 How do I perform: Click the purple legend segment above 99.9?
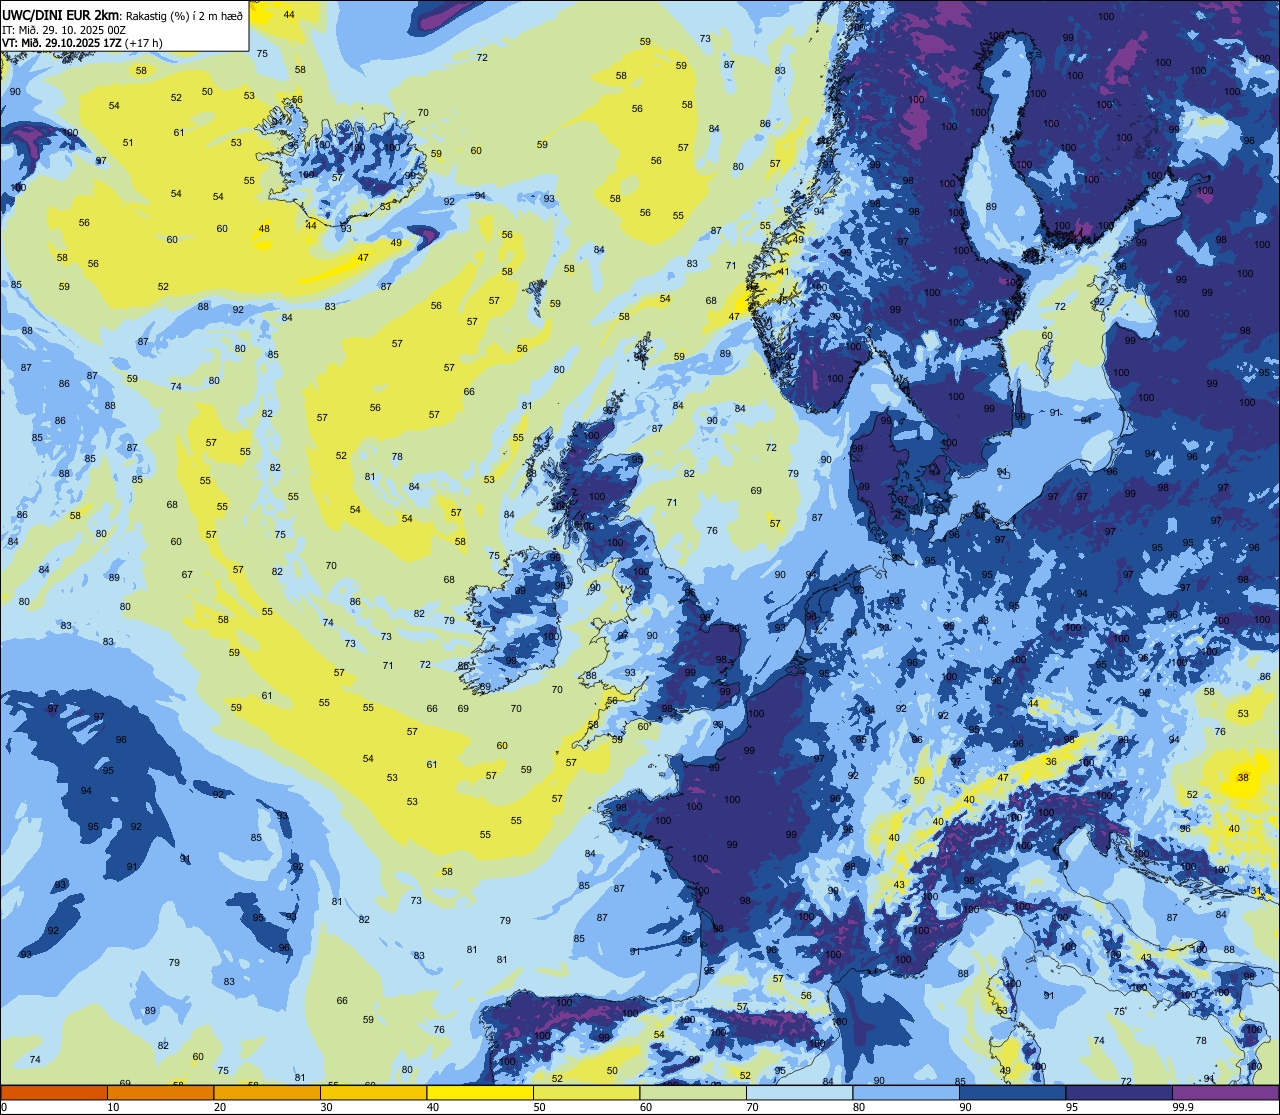pos(1226,1092)
